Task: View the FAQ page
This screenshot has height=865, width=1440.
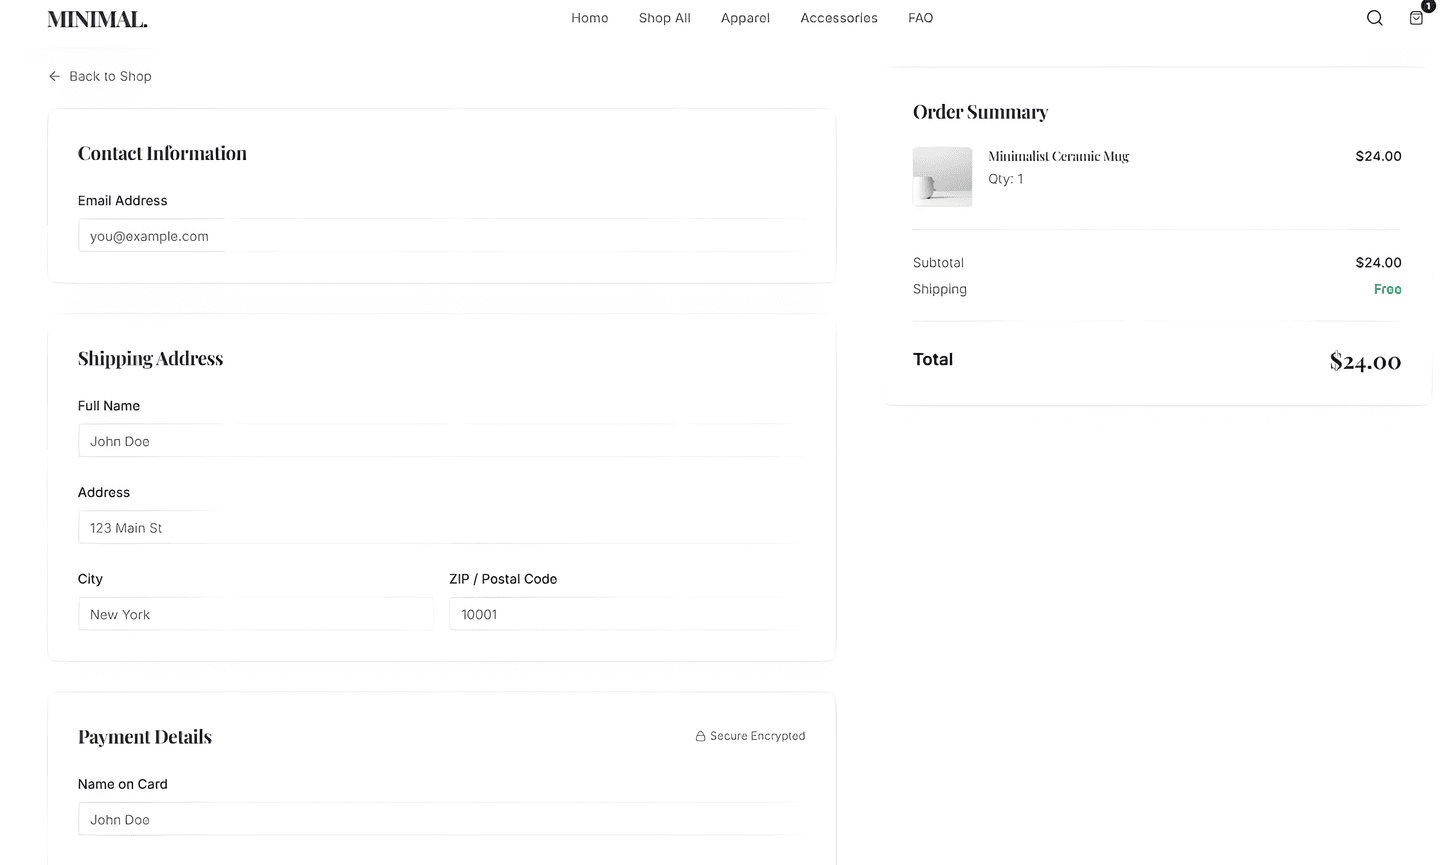Action: (920, 18)
